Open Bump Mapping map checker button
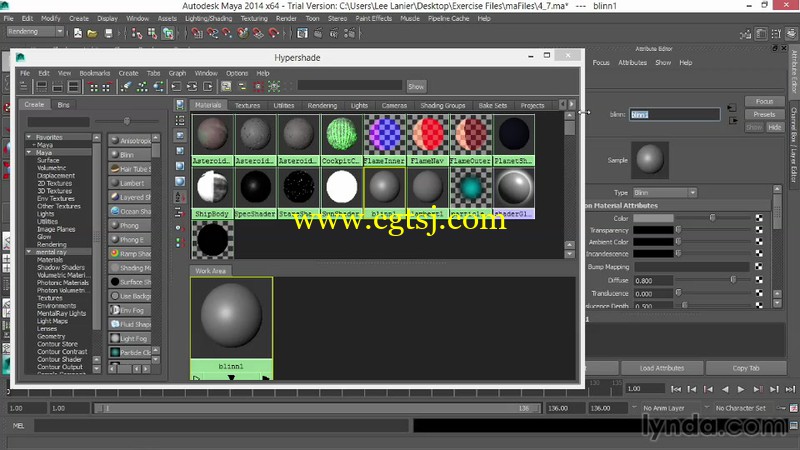Image resolution: width=800 pixels, height=450 pixels. point(759,266)
